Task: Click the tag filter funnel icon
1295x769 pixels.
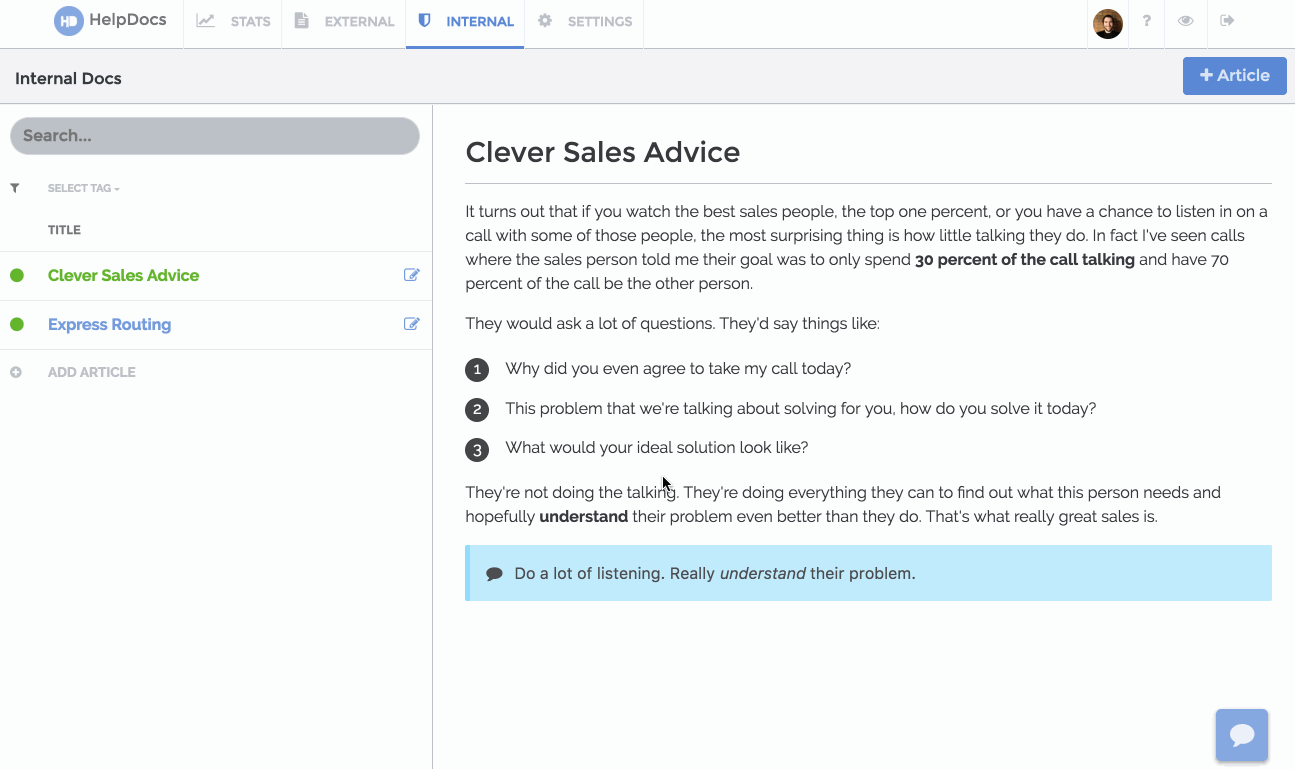Action: [15, 187]
